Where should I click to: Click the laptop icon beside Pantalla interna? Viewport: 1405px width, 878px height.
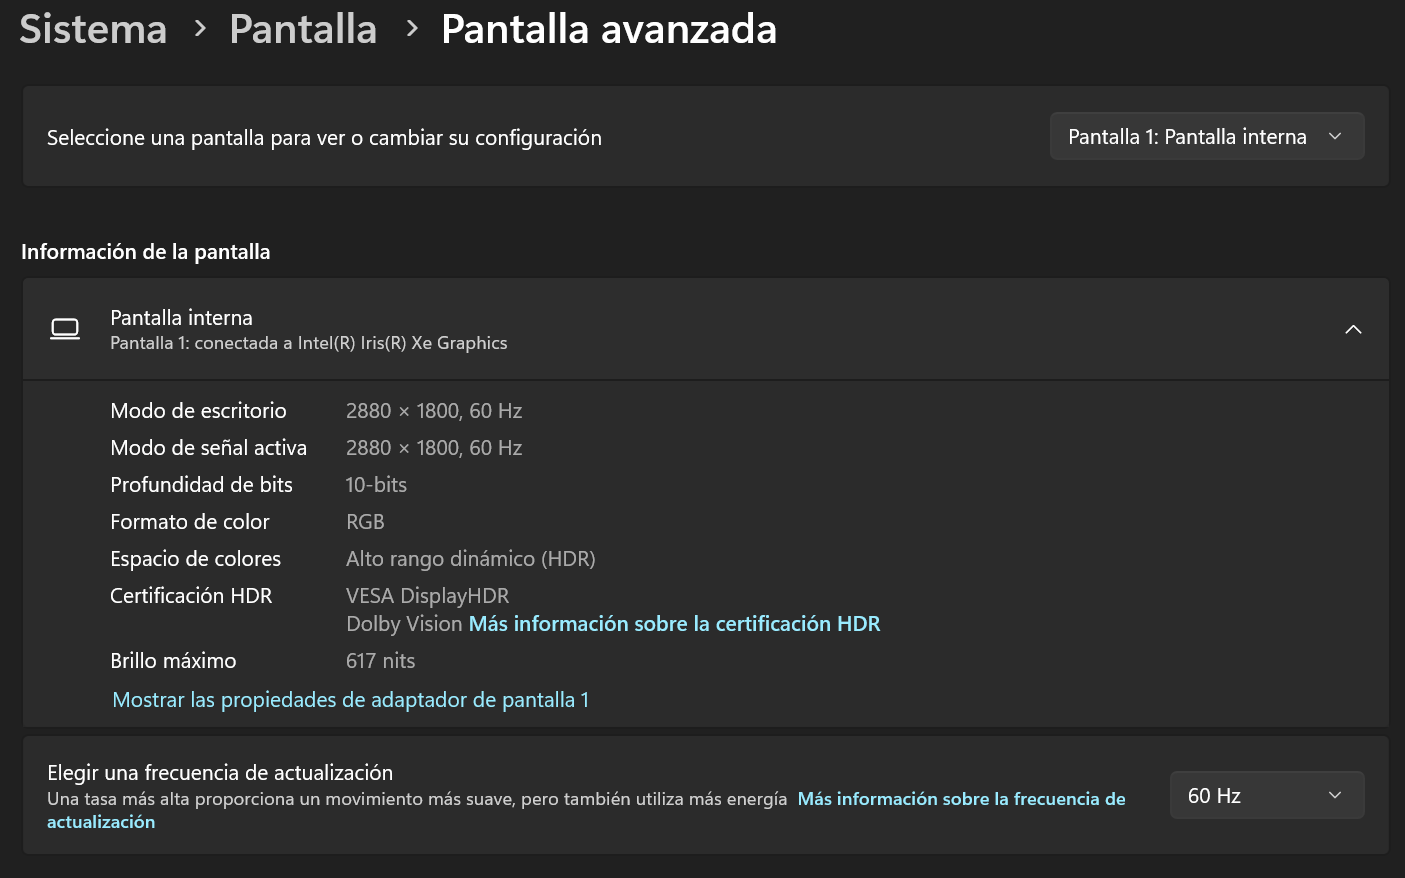[65, 329]
